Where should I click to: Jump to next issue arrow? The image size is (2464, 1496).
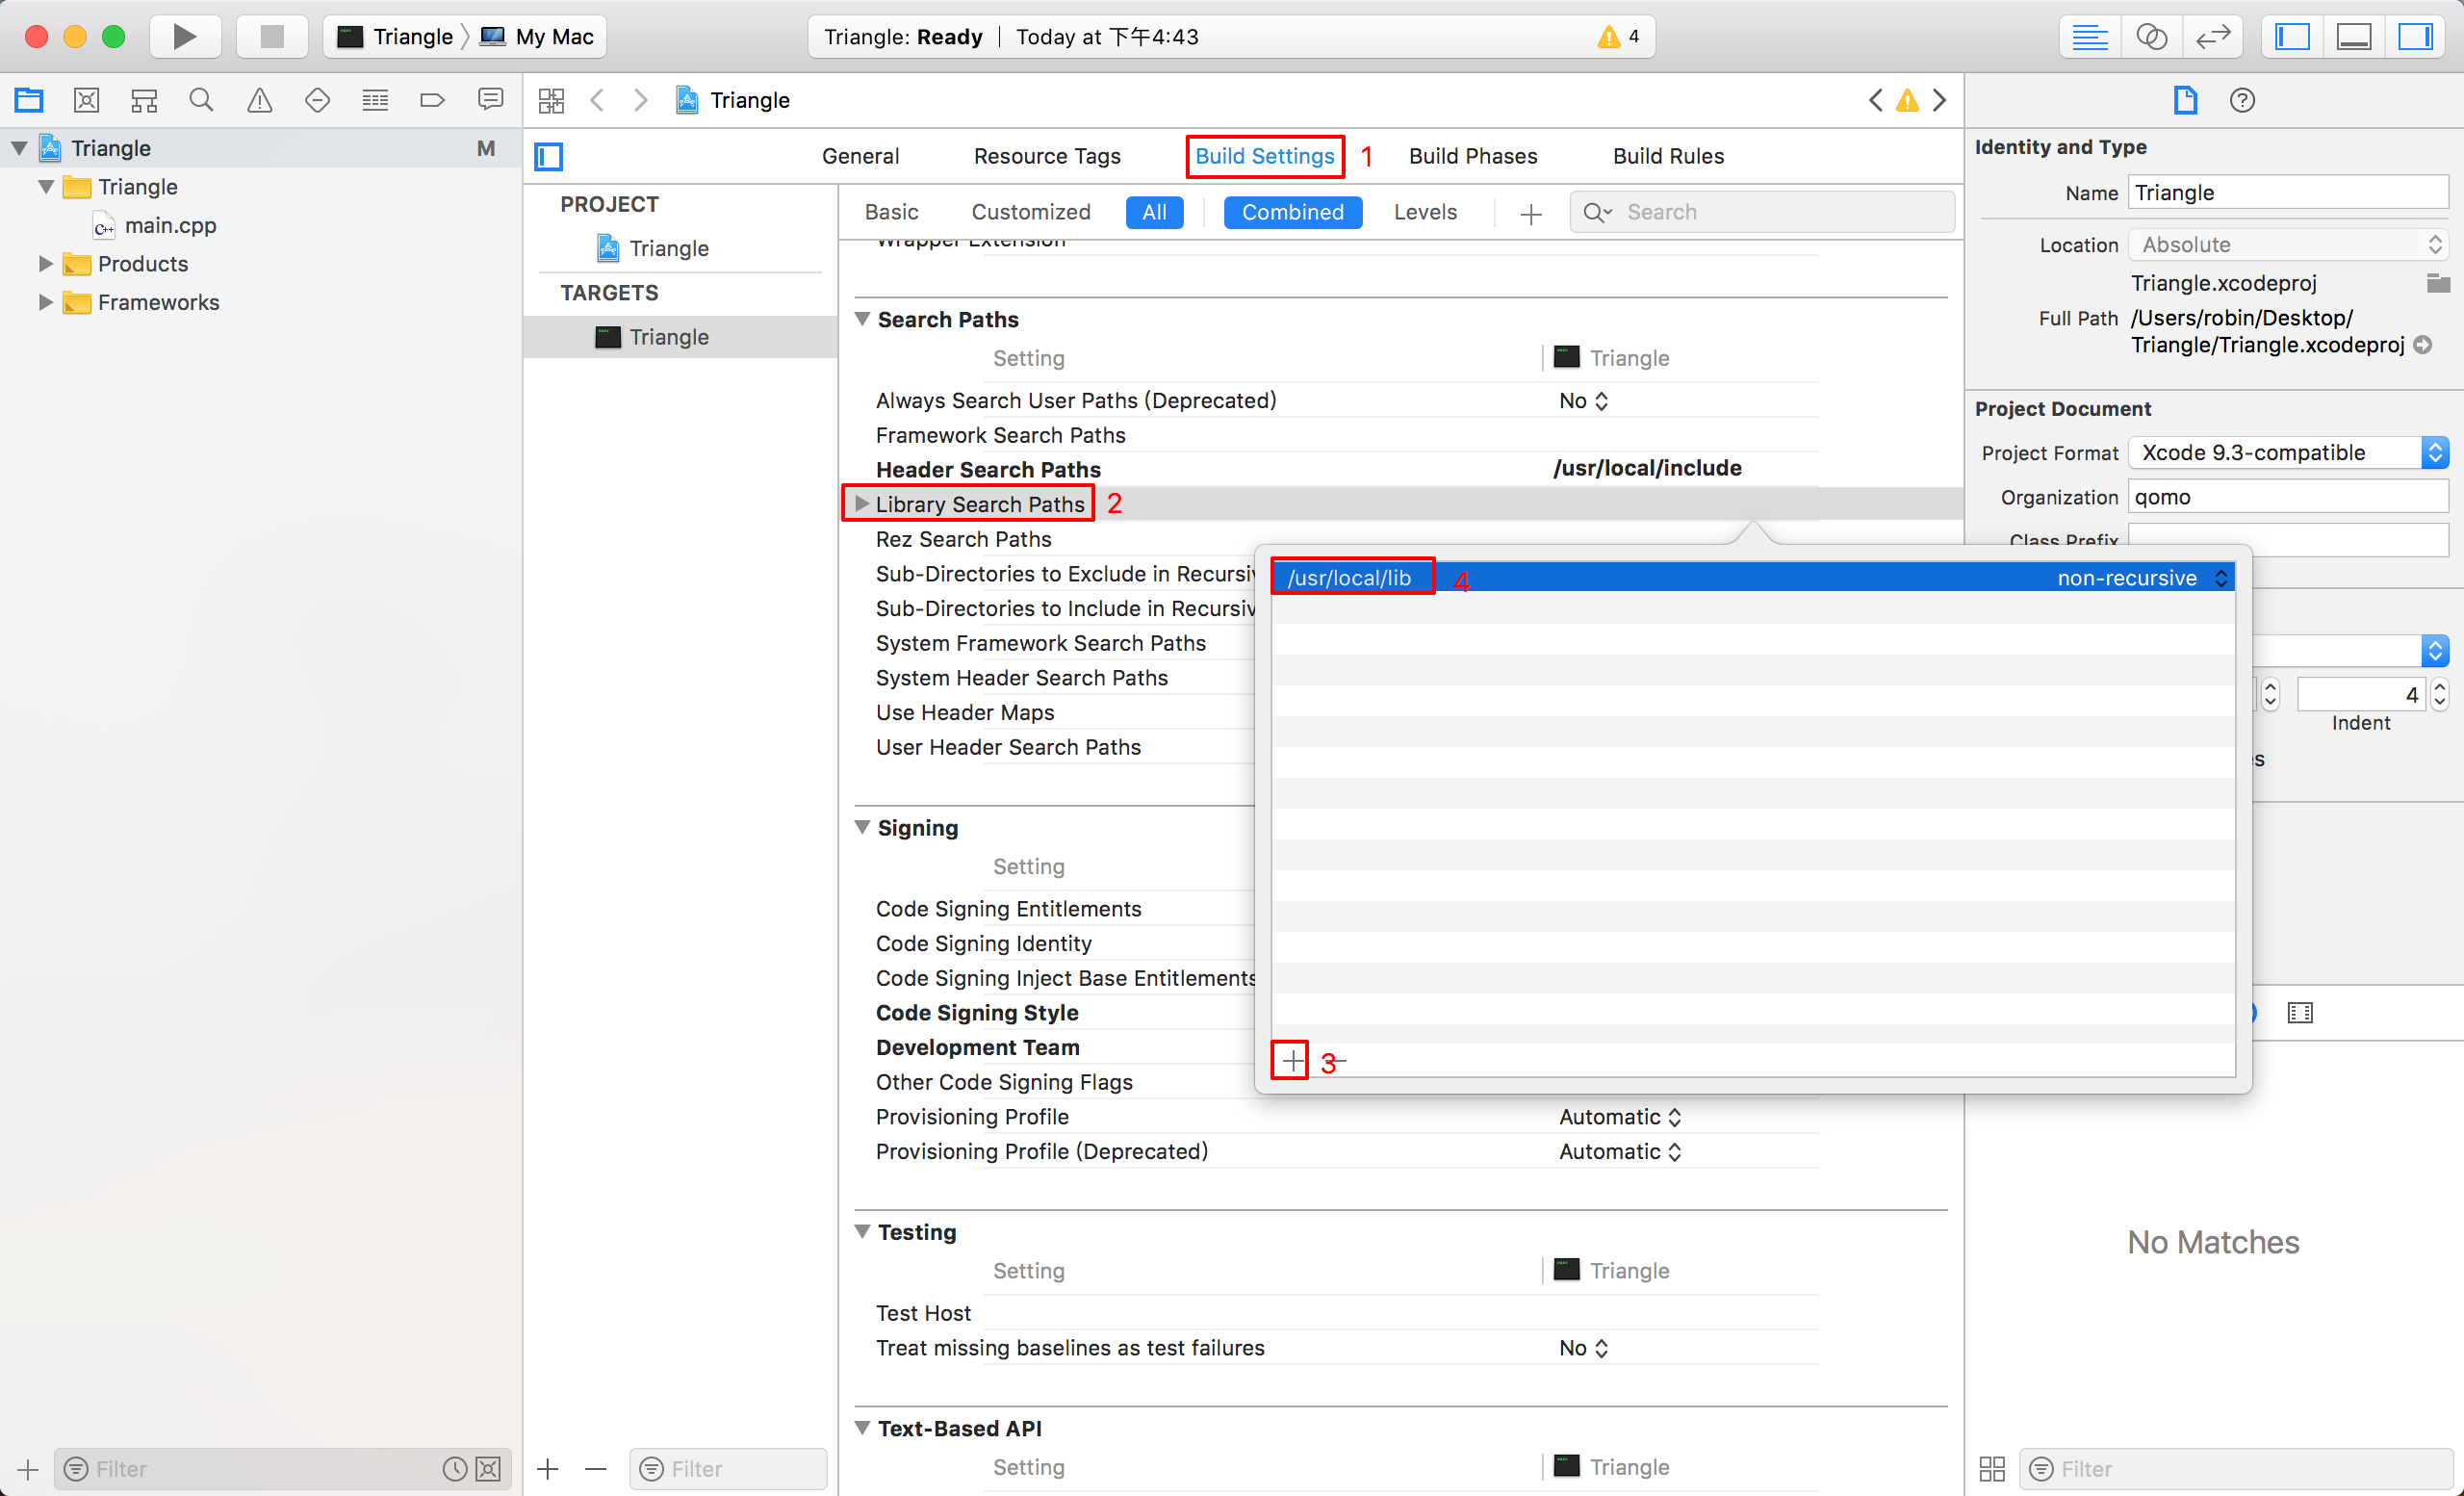click(1940, 100)
